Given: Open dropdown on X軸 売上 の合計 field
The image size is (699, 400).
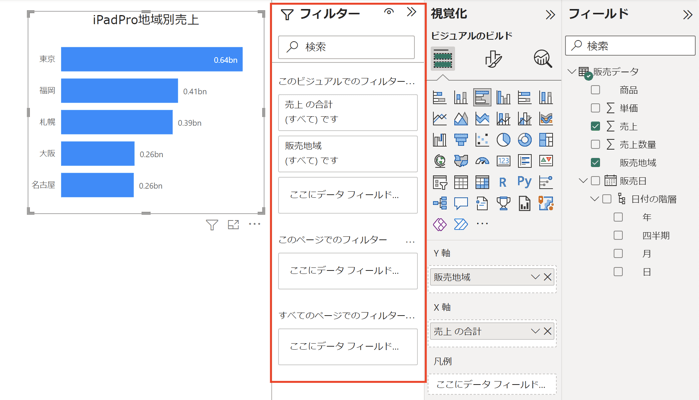Looking at the screenshot, I should (x=535, y=331).
